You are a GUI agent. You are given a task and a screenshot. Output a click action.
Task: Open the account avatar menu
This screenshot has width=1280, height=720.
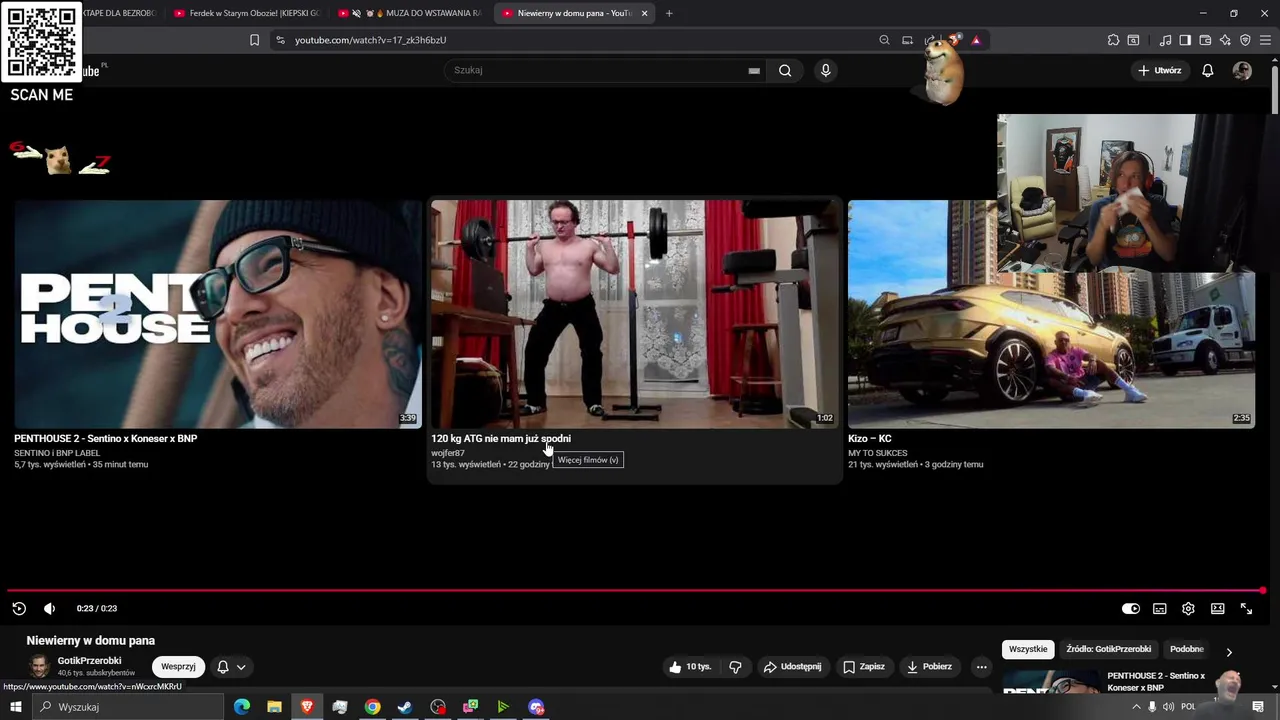pyautogui.click(x=1242, y=70)
